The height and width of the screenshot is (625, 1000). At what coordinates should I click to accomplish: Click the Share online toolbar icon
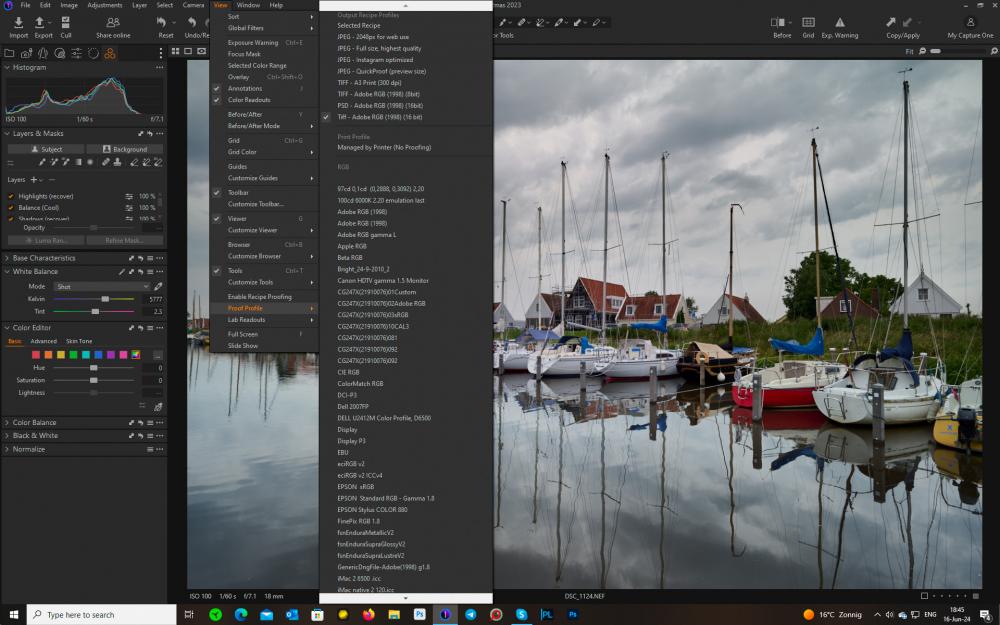(x=113, y=23)
